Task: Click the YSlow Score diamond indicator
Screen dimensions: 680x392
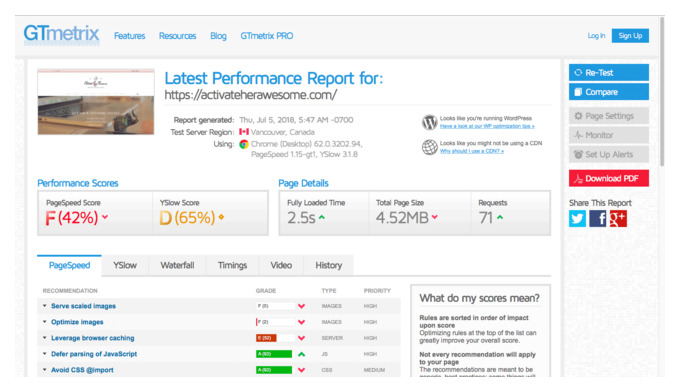Action: 221,217
